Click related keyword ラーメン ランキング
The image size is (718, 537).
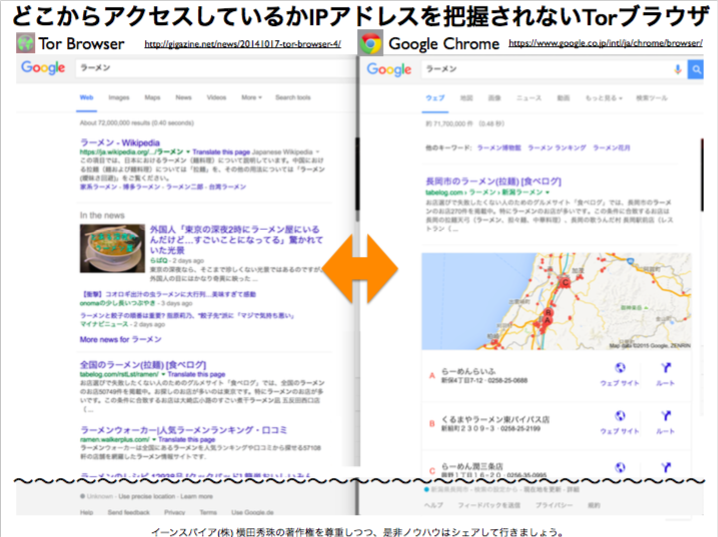557,148
